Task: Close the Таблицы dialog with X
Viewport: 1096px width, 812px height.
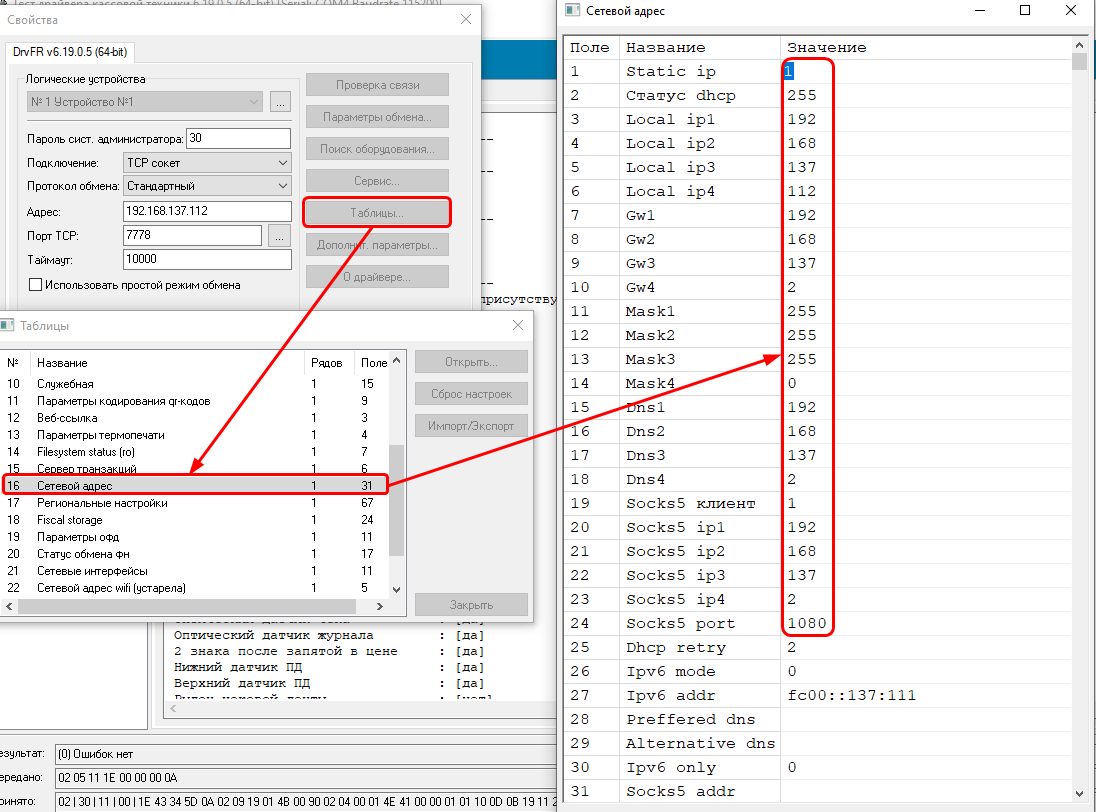Action: pyautogui.click(x=518, y=326)
